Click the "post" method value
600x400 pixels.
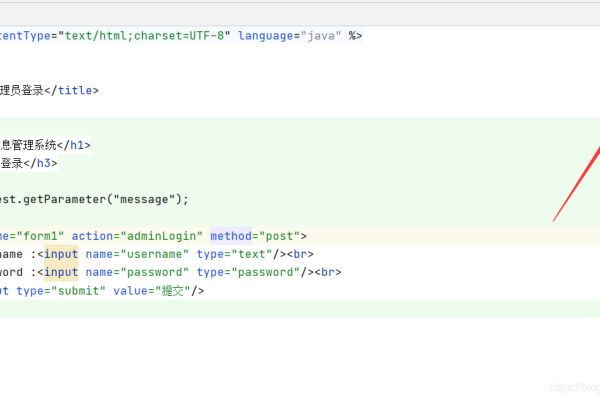[x=279, y=236]
